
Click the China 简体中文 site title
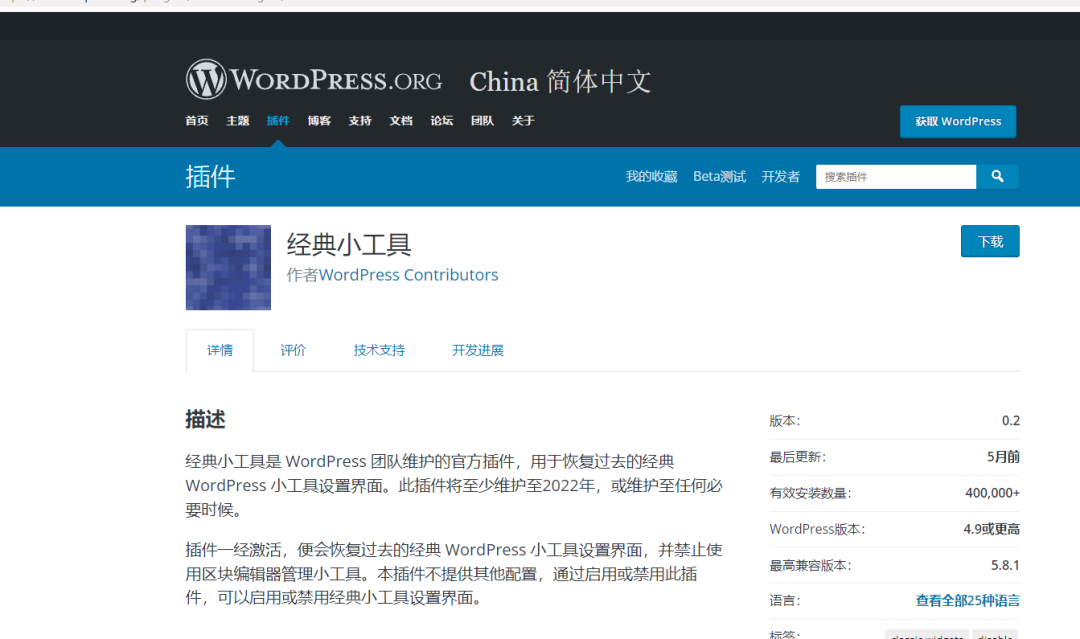click(560, 81)
